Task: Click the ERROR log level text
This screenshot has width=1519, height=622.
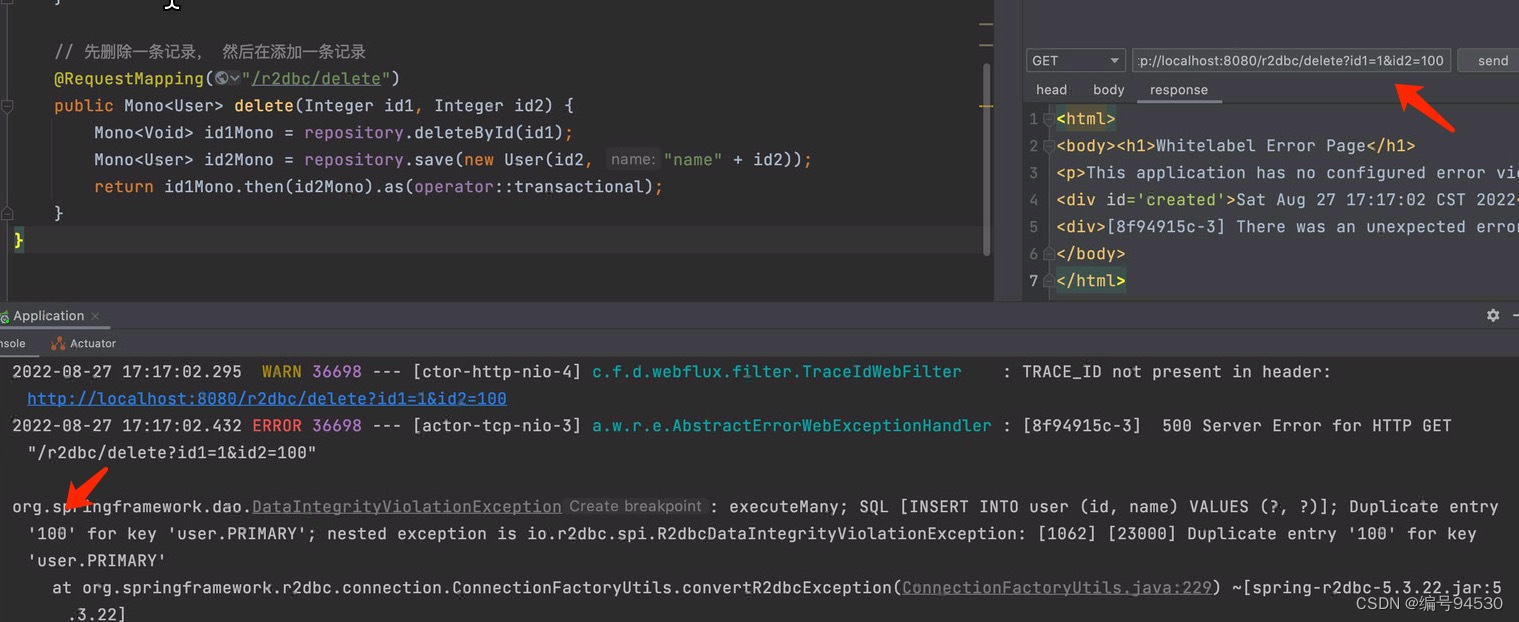Action: coord(277,426)
